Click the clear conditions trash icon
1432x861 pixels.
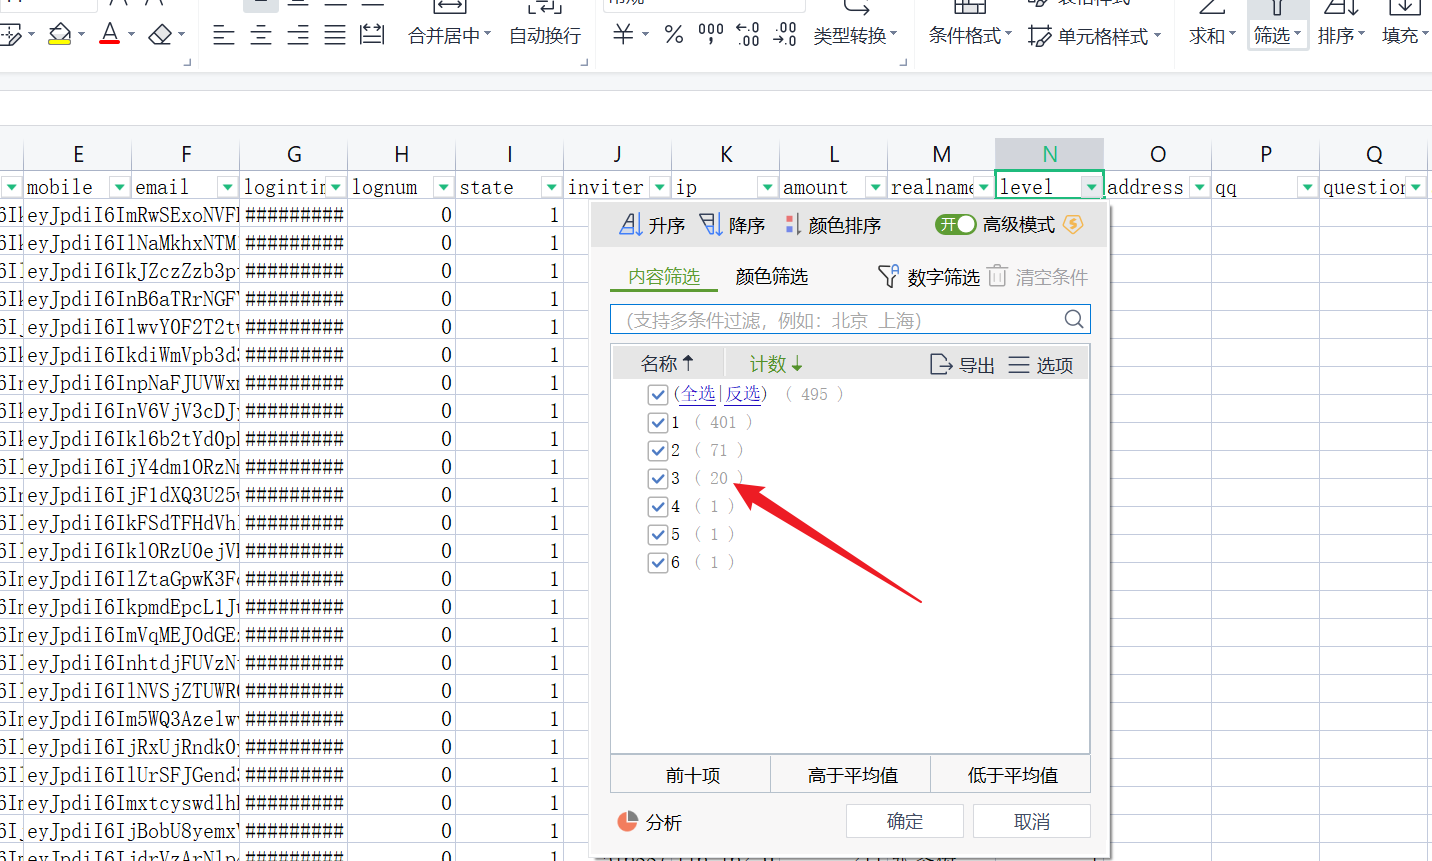coord(997,276)
